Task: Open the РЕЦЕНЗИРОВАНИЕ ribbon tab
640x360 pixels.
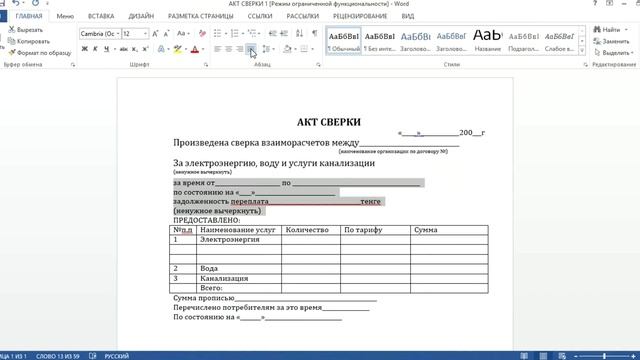Action: [360, 16]
